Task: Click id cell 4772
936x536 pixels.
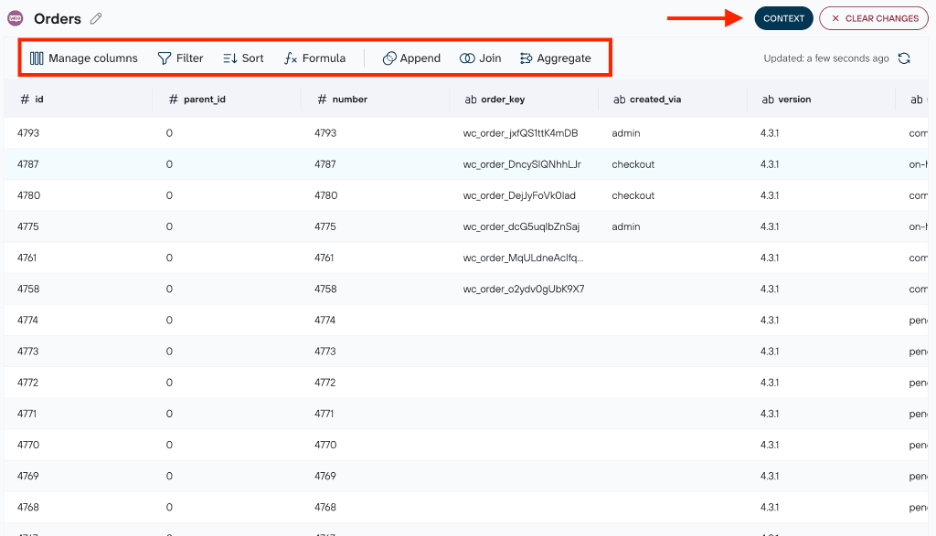Action: click(27, 382)
